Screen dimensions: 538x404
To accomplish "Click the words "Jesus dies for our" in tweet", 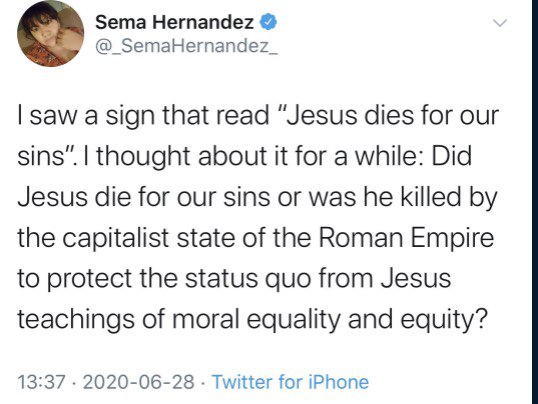I will (390, 115).
